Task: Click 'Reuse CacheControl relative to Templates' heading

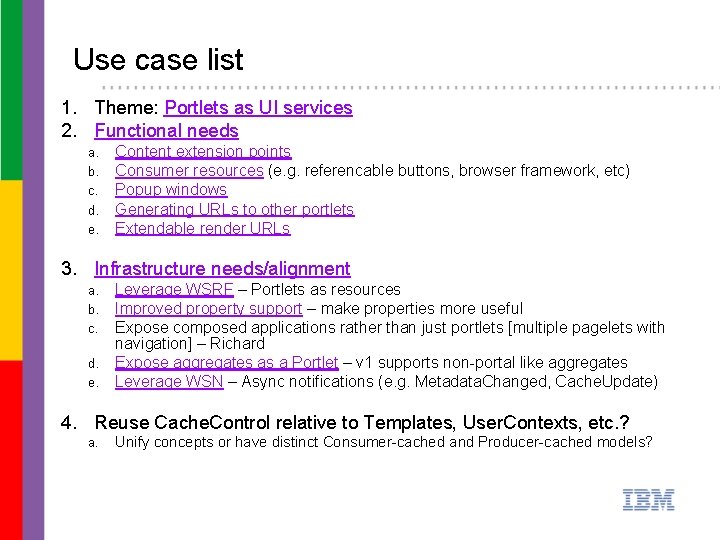Action: pos(276,422)
